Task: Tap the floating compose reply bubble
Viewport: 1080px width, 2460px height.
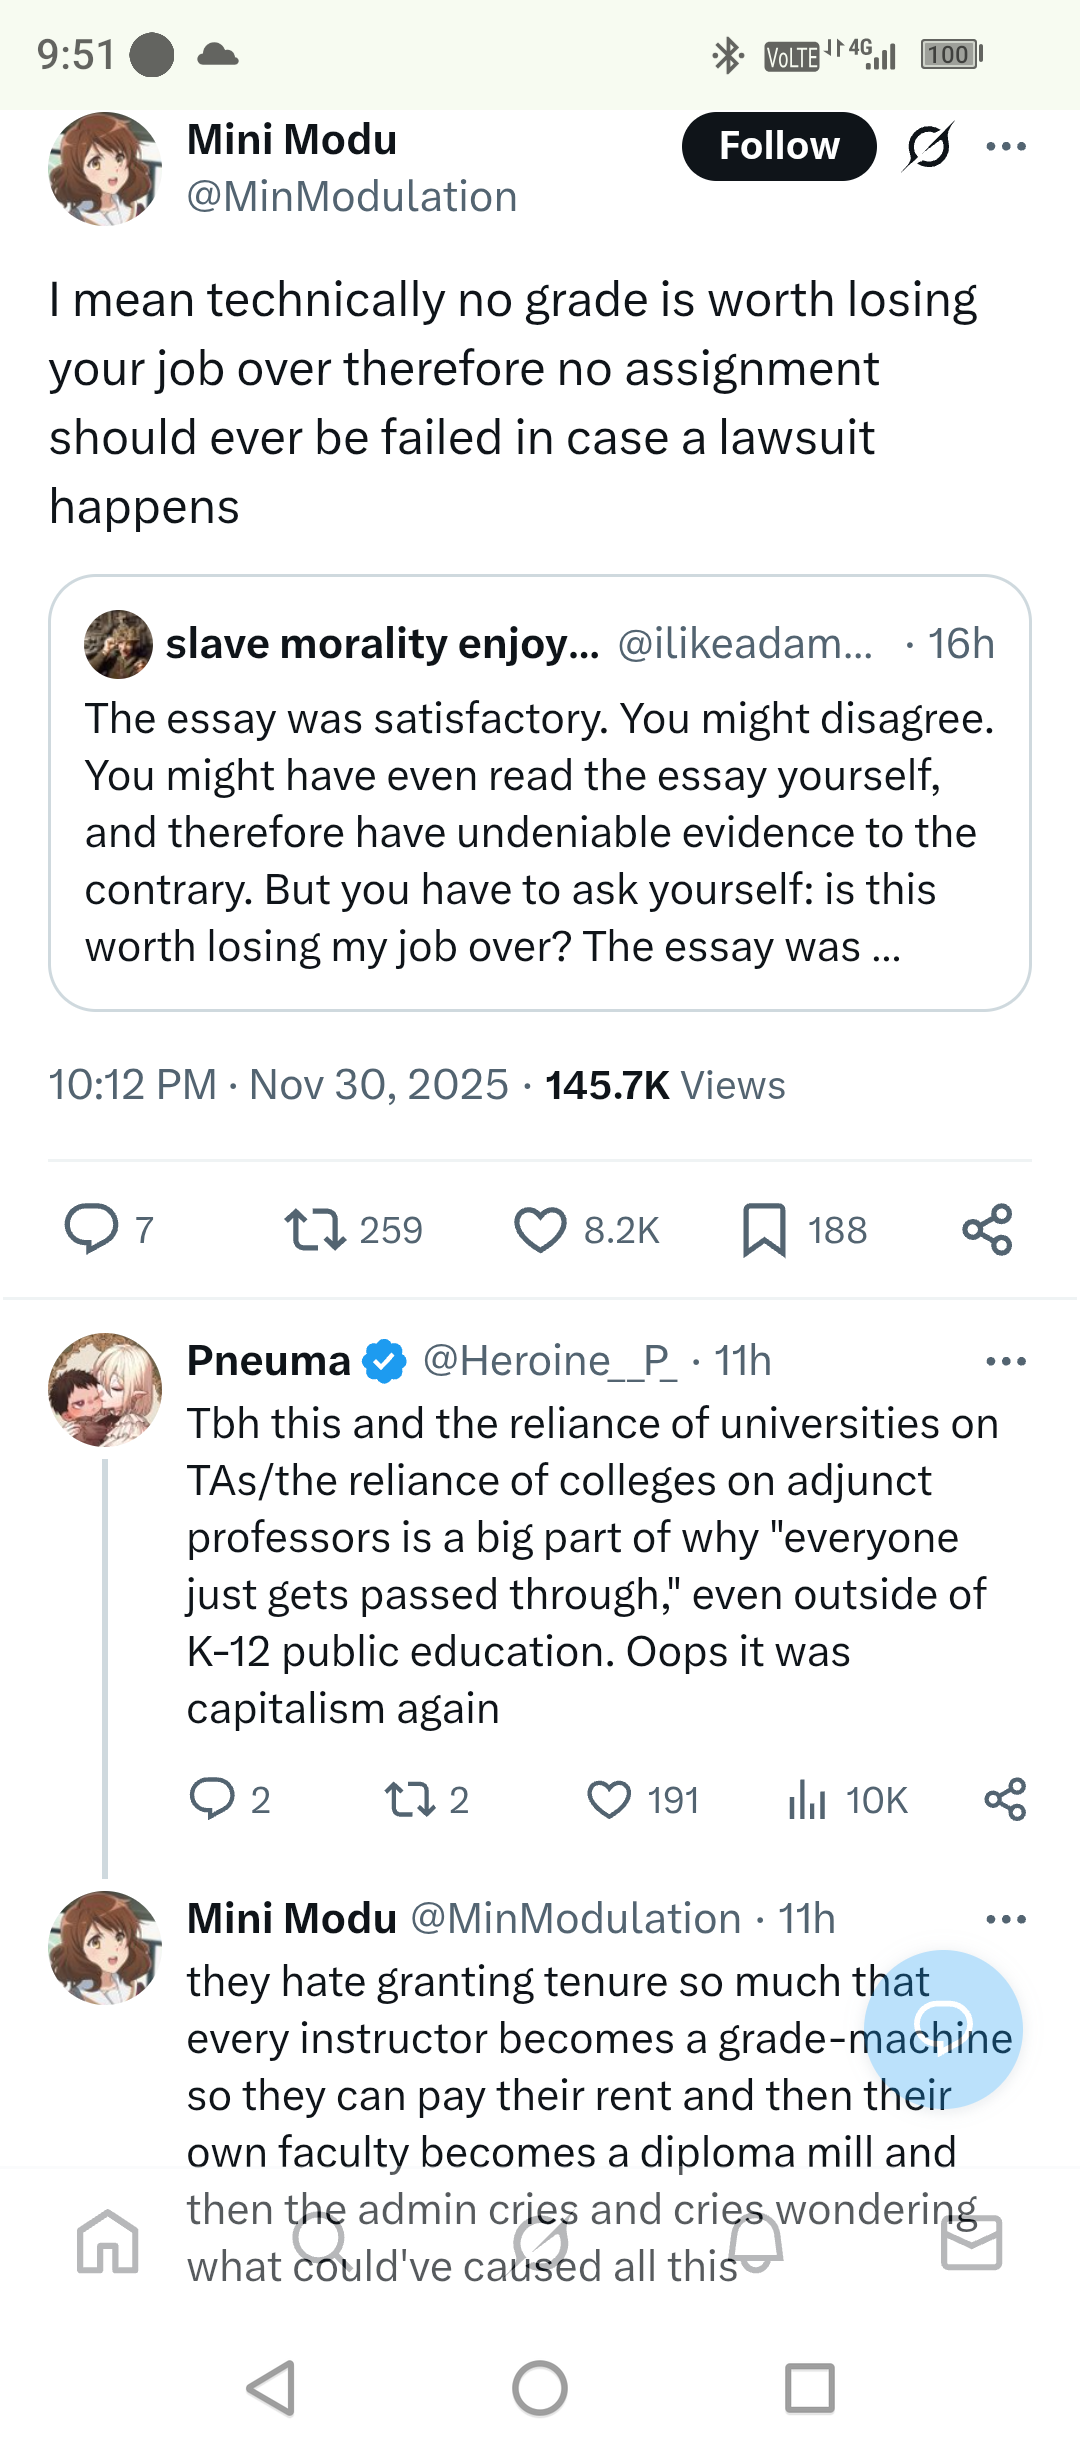Action: tap(943, 2029)
